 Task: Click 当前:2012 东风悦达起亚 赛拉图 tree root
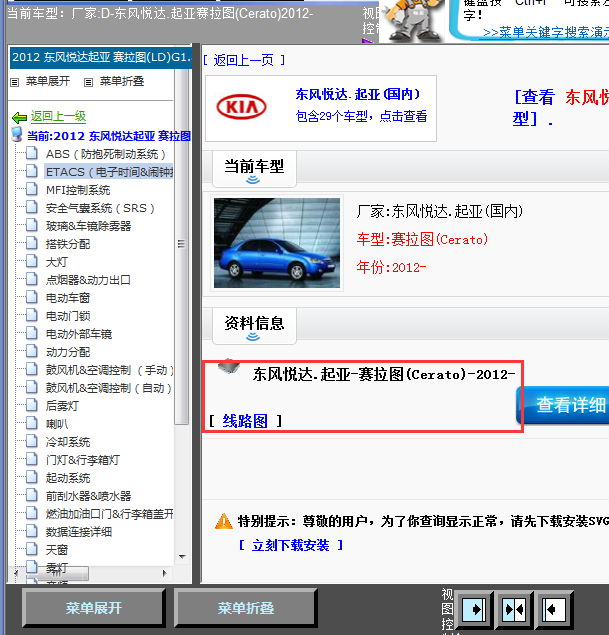109,136
